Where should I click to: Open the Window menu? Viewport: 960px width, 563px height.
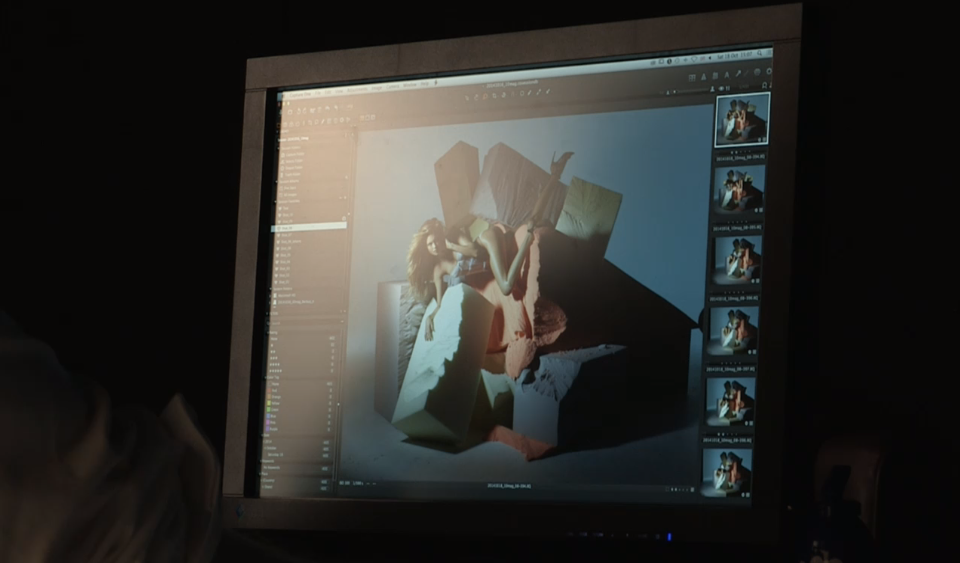pyautogui.click(x=410, y=85)
